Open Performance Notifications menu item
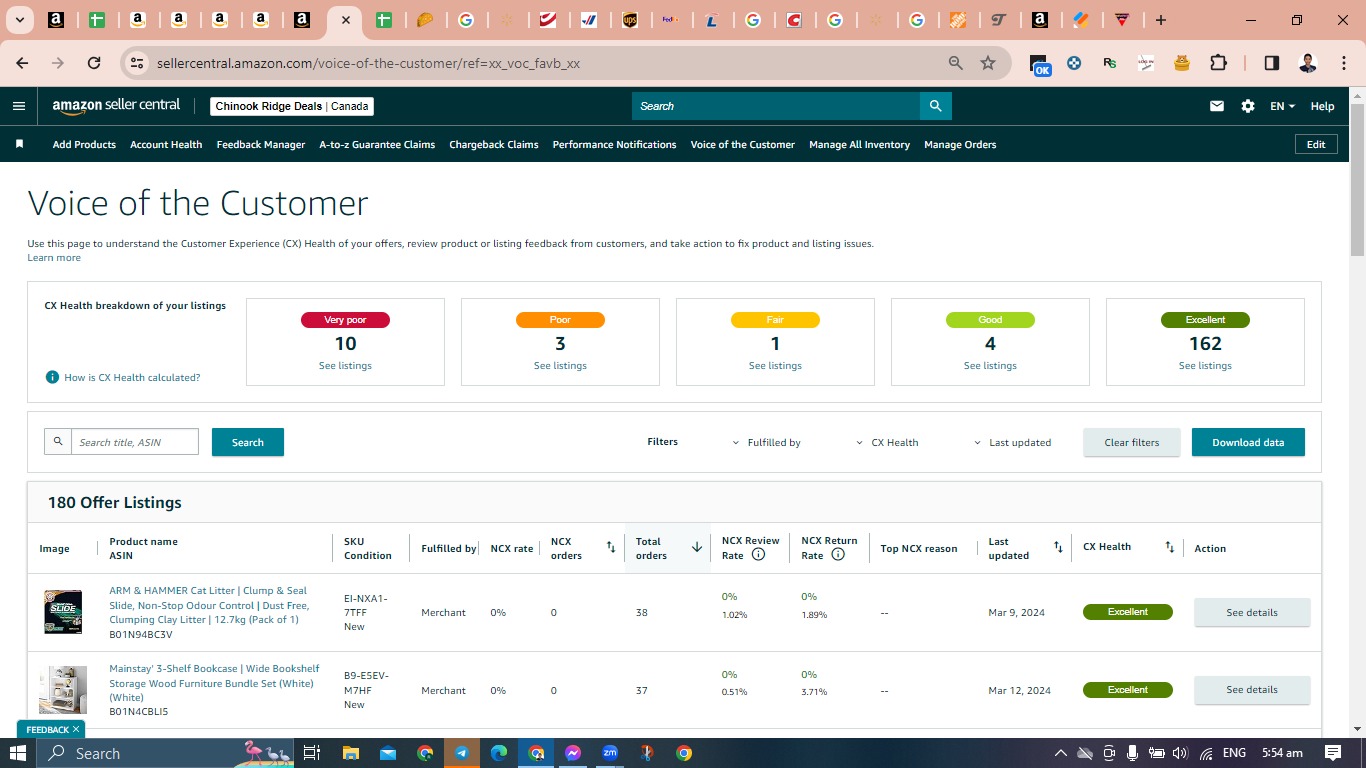 click(x=614, y=144)
